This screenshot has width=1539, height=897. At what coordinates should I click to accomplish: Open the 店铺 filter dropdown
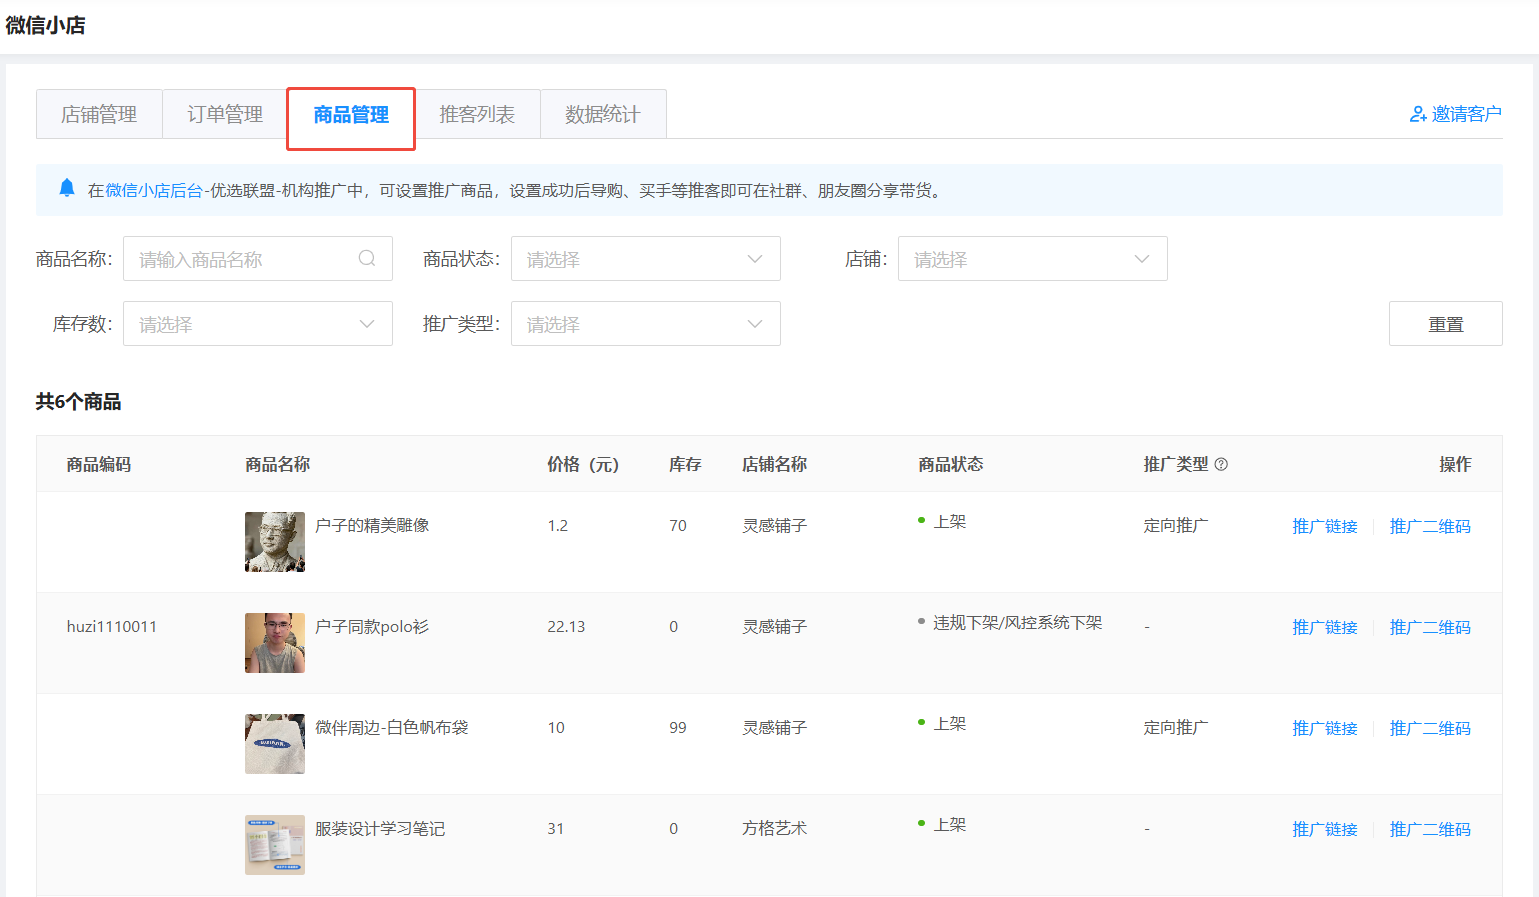pyautogui.click(x=1032, y=259)
